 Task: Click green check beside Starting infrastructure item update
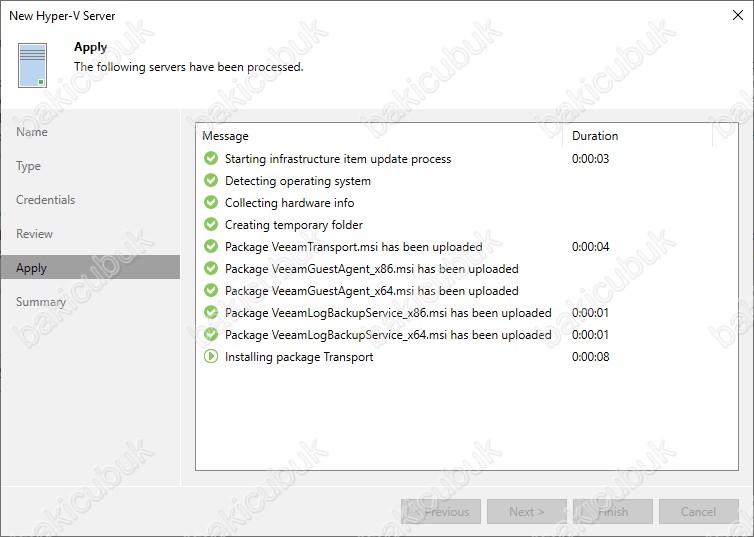(x=211, y=158)
